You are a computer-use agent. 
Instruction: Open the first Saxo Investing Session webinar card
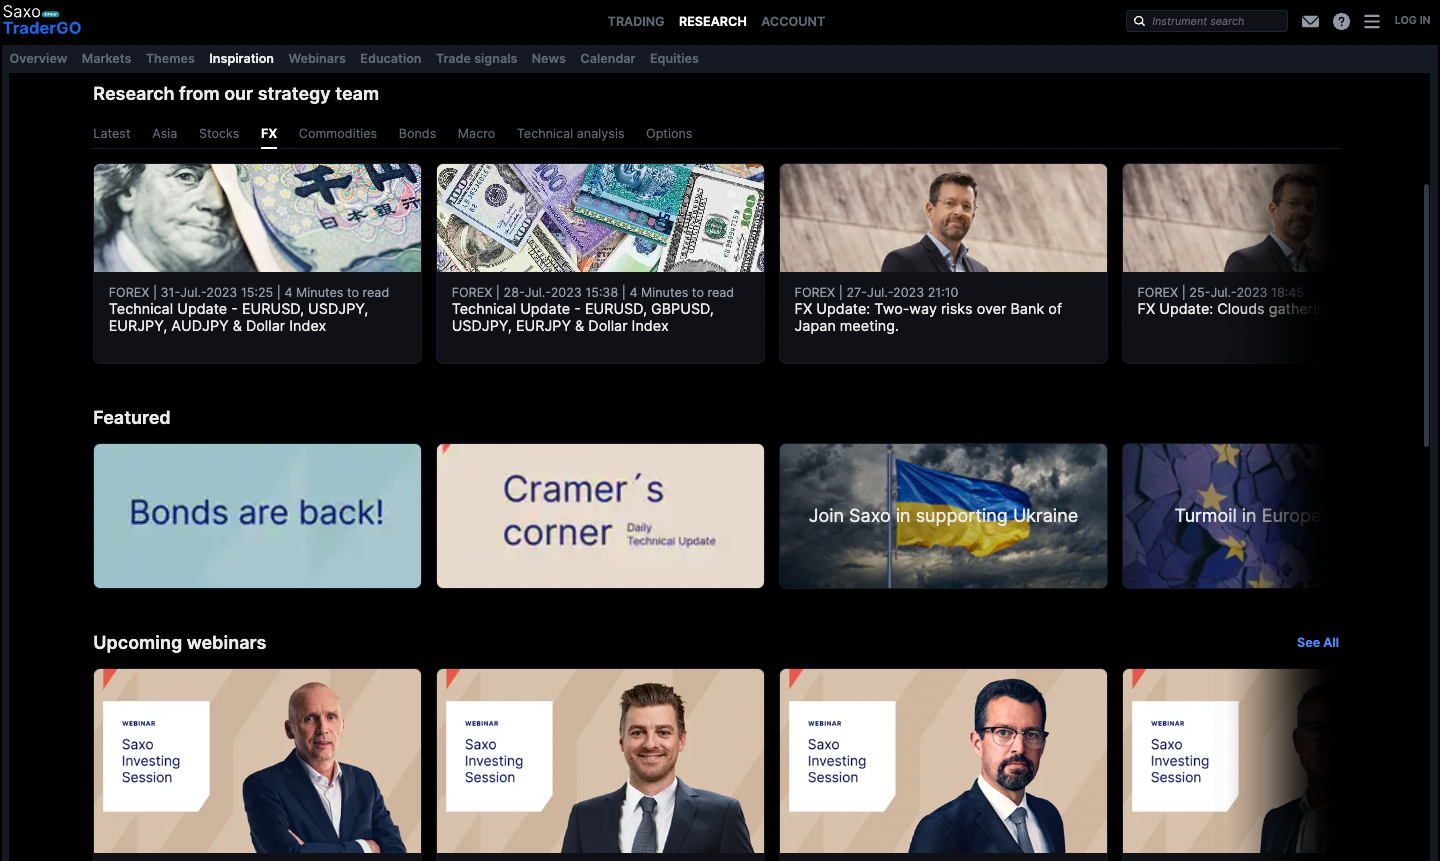pyautogui.click(x=257, y=761)
